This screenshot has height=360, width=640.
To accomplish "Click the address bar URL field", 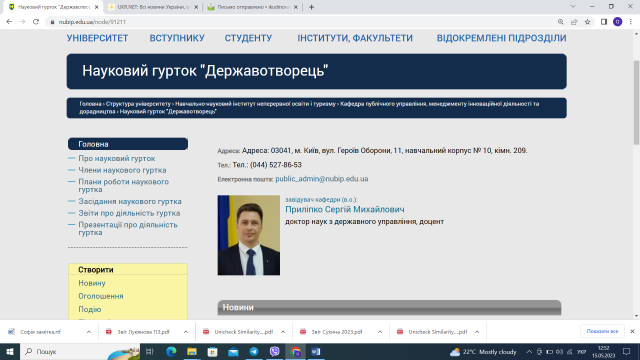I will pos(302,22).
